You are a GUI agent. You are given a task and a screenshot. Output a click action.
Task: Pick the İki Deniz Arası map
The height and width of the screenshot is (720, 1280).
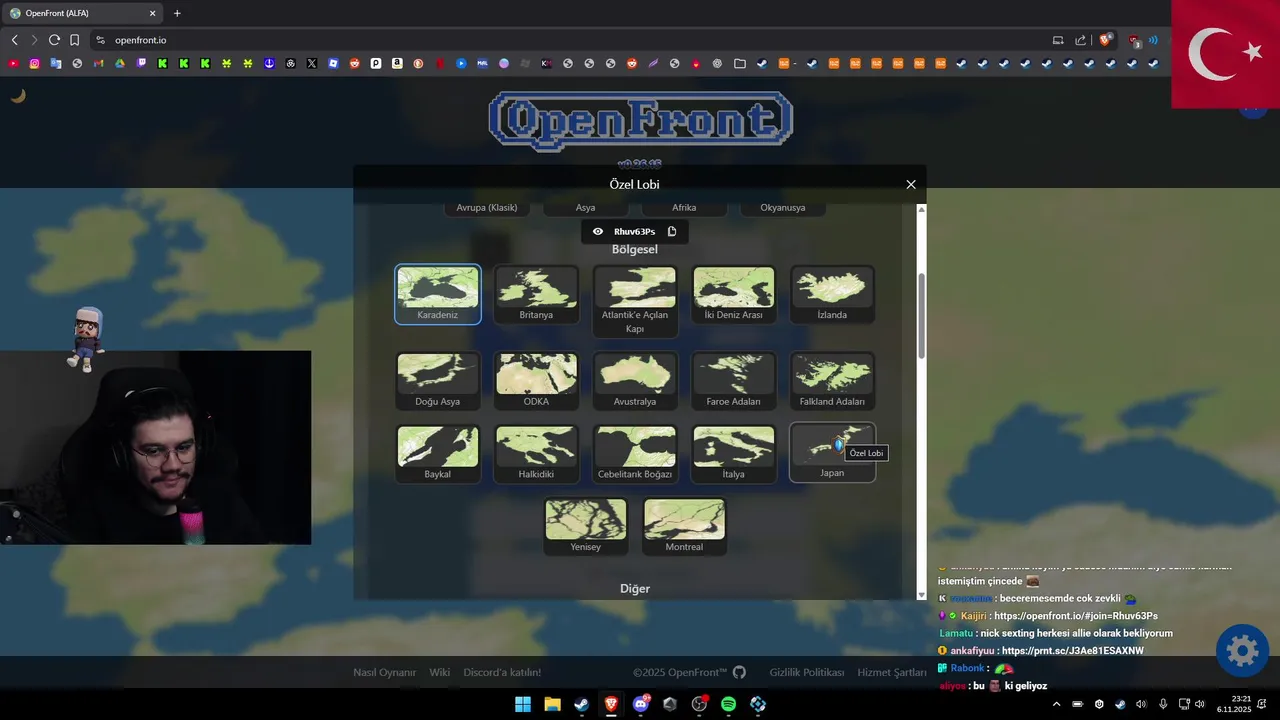(734, 294)
